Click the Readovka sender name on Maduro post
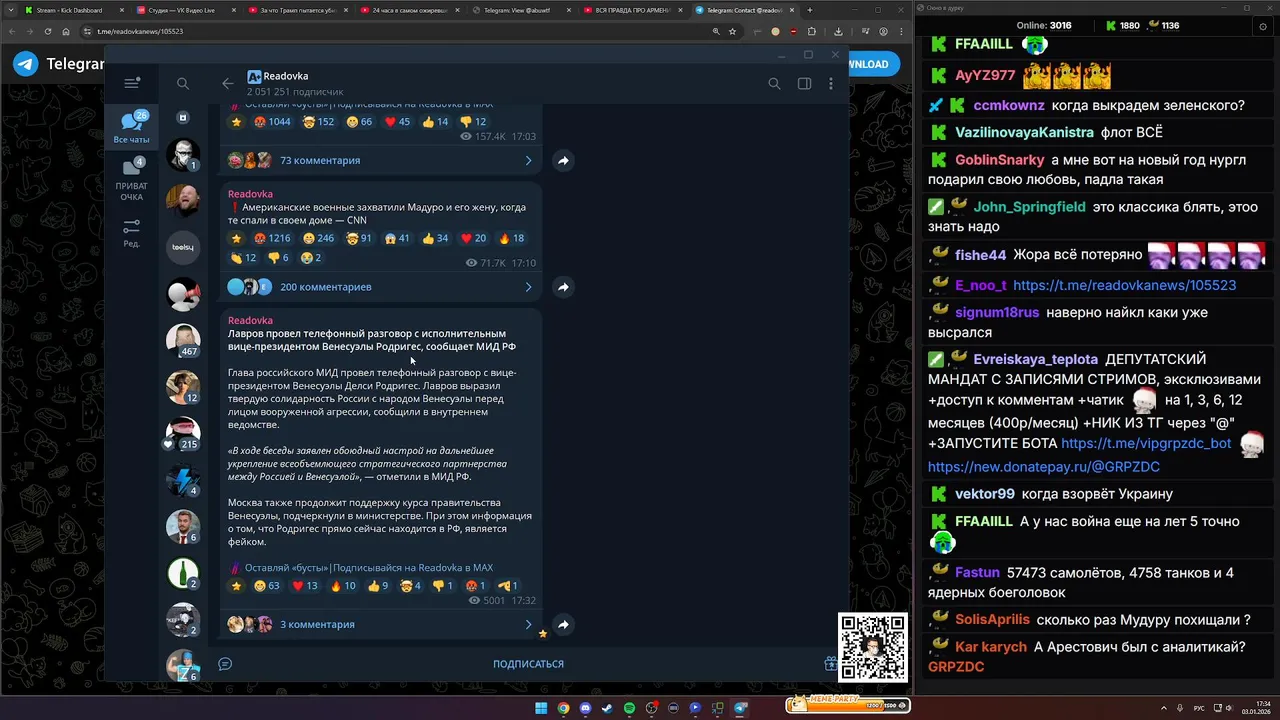Screen dimensions: 1280x720 click(250, 194)
